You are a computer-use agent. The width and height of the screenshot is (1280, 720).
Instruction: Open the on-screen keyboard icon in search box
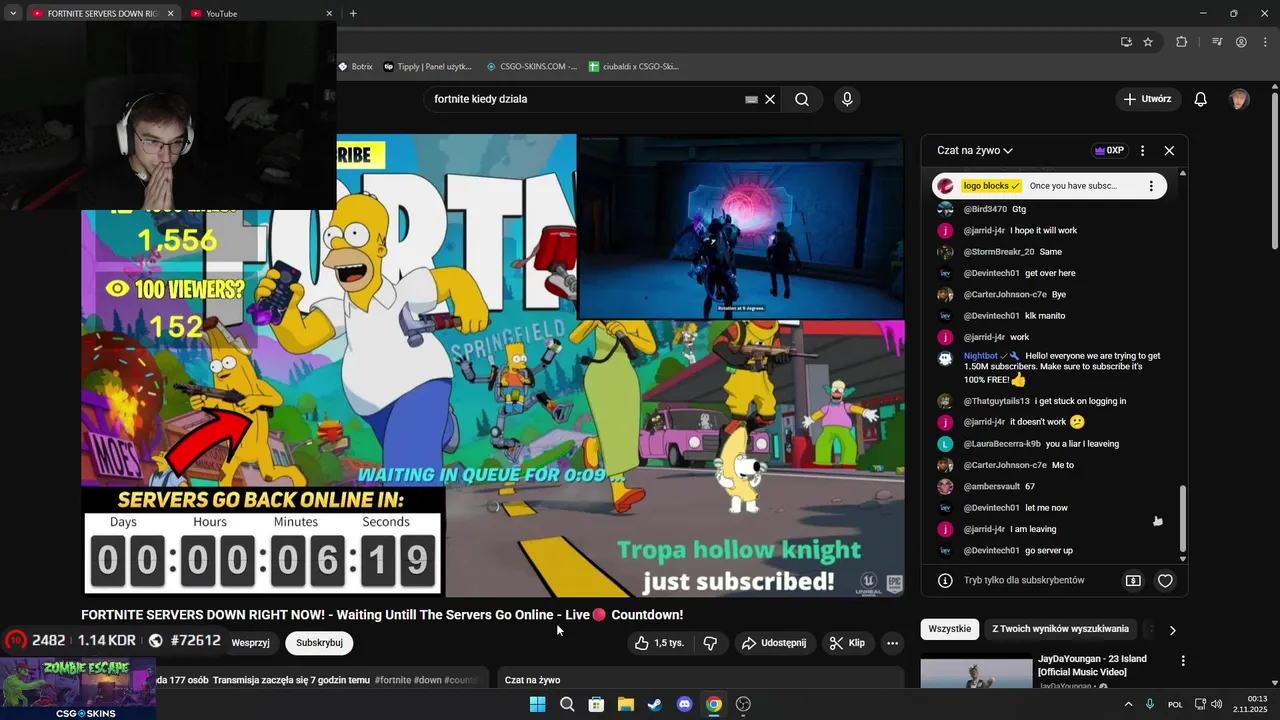tap(751, 99)
